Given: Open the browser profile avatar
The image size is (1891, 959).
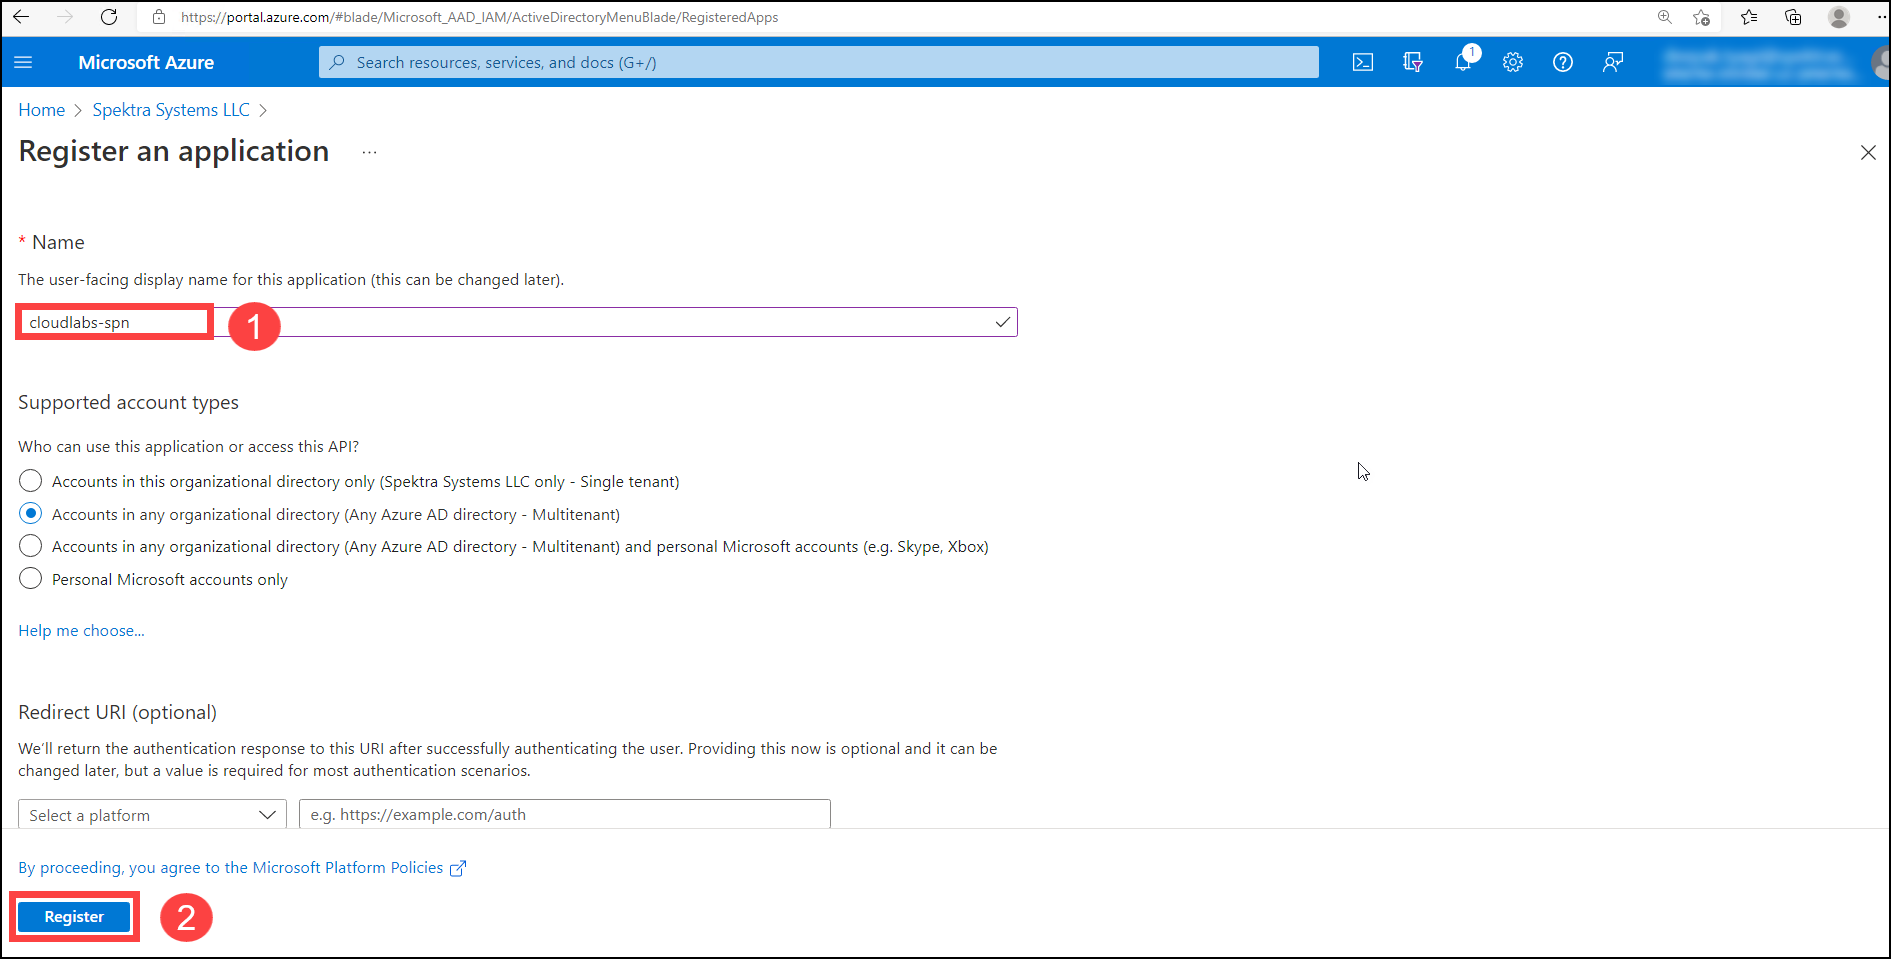Looking at the screenshot, I should point(1838,17).
